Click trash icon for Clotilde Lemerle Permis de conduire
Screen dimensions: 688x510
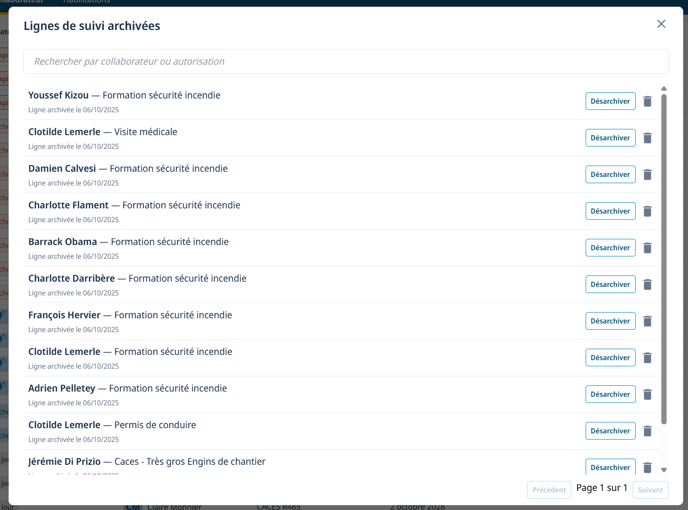tap(647, 431)
